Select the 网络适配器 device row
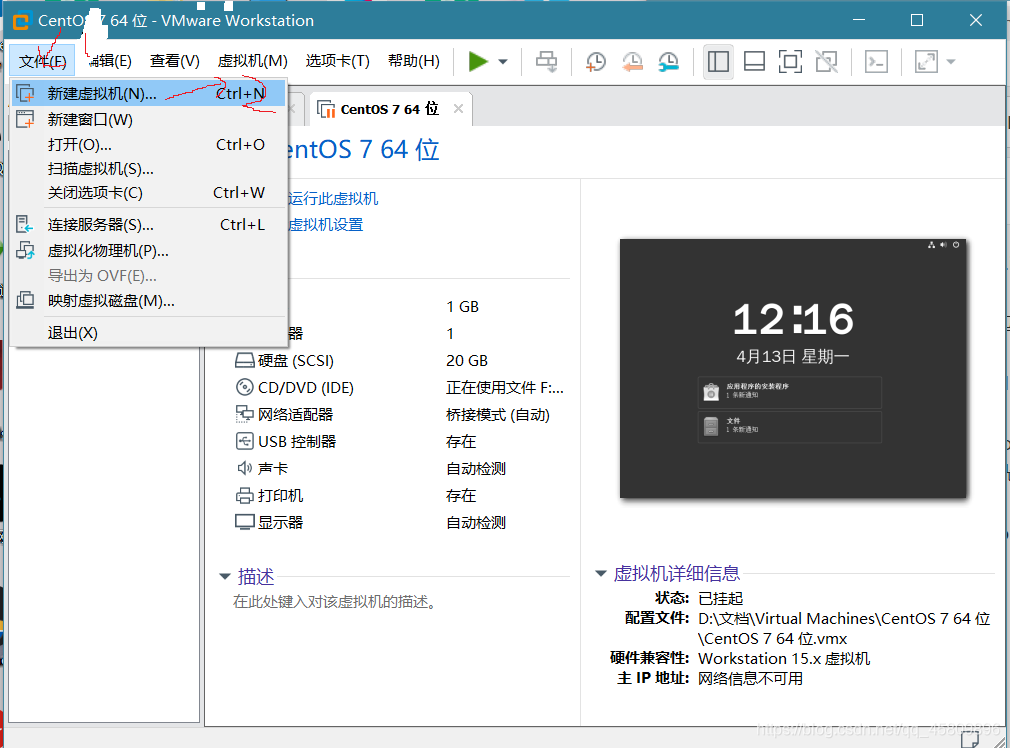Screen dimensions: 1010x748 click(401, 415)
